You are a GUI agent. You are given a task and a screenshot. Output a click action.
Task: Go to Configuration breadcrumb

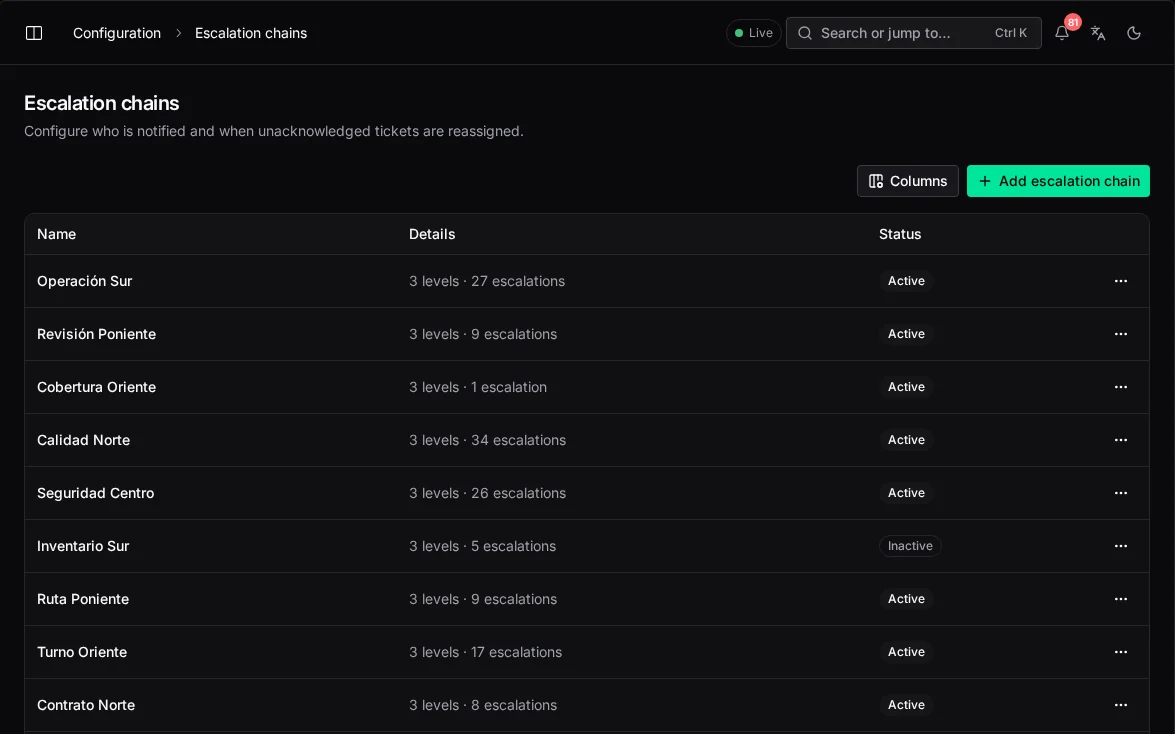click(117, 33)
